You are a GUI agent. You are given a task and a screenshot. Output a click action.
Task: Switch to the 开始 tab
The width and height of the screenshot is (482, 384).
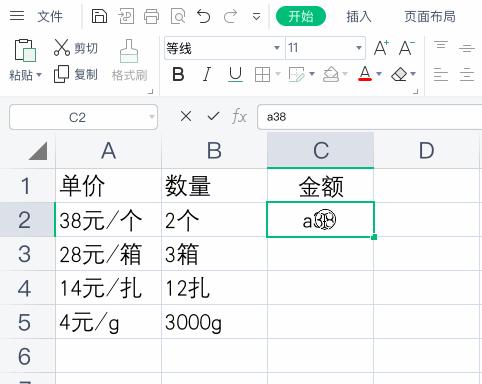[x=301, y=16]
